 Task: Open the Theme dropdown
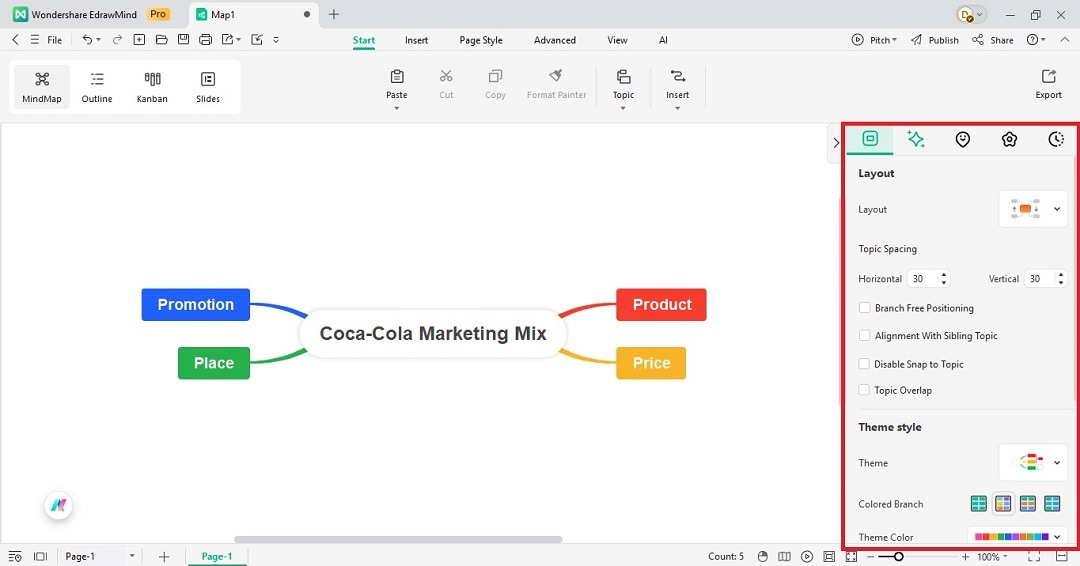[x=1033, y=462]
